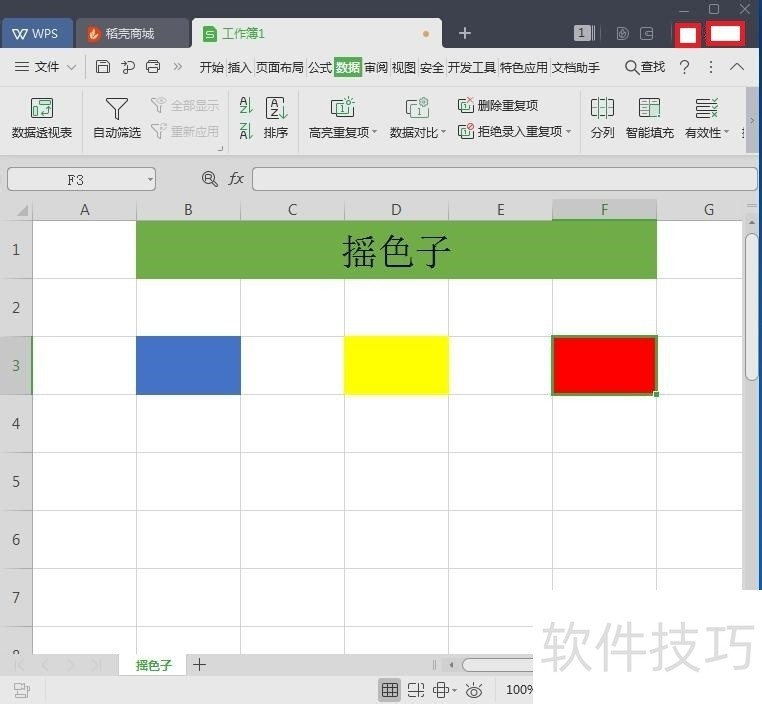The width and height of the screenshot is (762, 704).
Task: Sort descending with the Z-A icon
Action: [x=246, y=131]
